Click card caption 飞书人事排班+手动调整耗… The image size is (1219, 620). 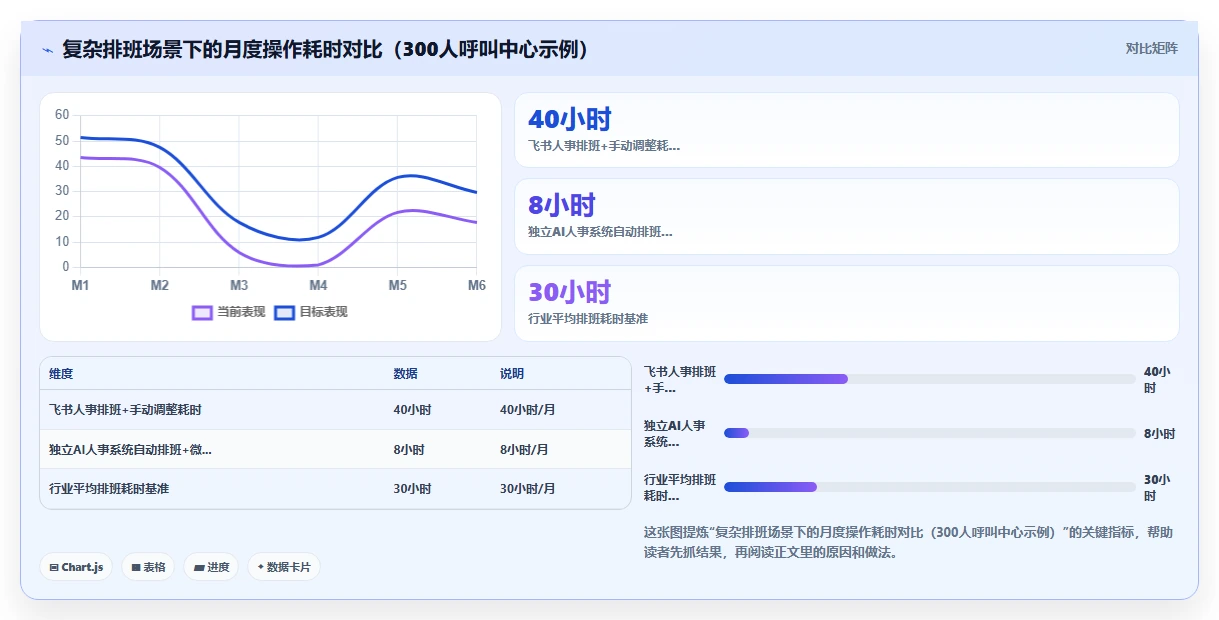[x=604, y=146]
